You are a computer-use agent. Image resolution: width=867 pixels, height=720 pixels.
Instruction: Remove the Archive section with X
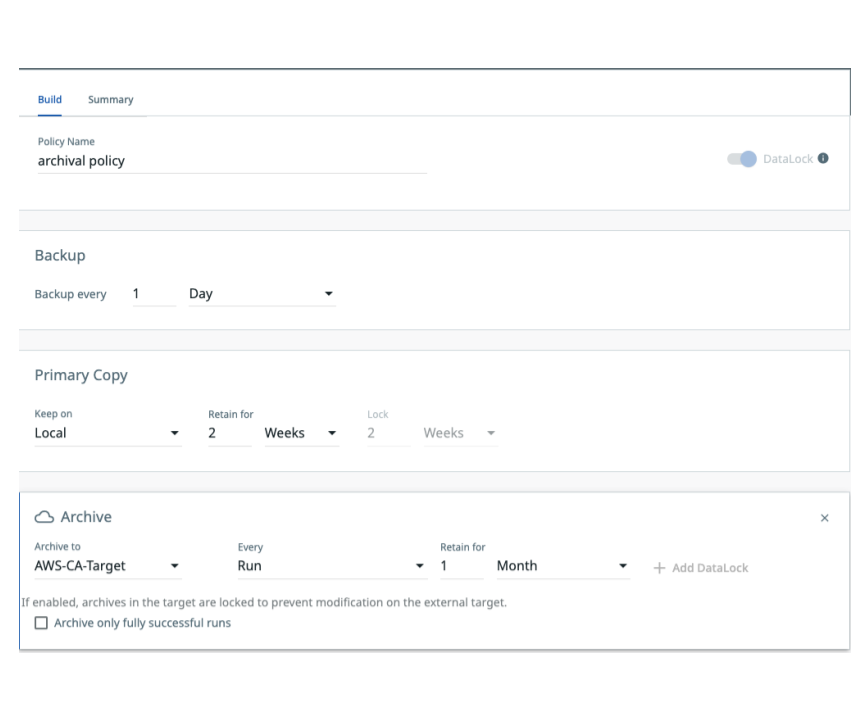[824, 518]
